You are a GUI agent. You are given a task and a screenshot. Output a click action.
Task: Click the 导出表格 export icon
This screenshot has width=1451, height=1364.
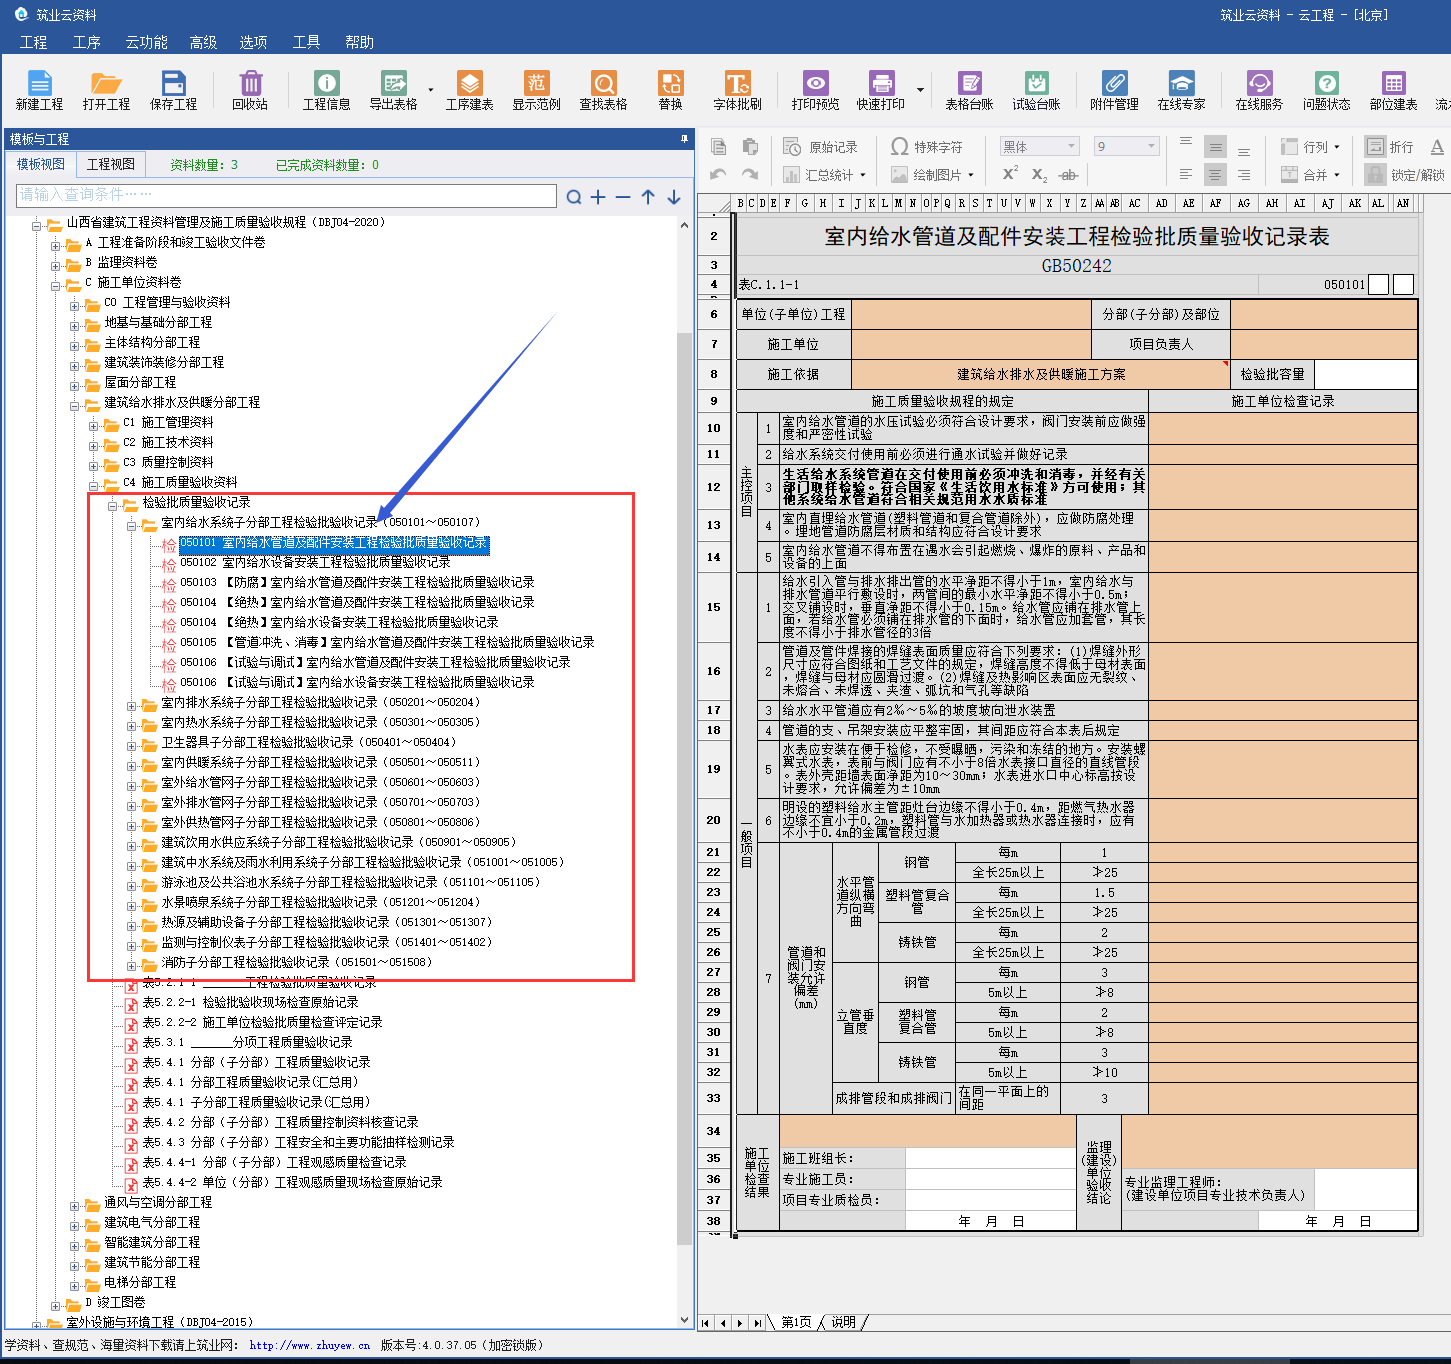pyautogui.click(x=393, y=90)
